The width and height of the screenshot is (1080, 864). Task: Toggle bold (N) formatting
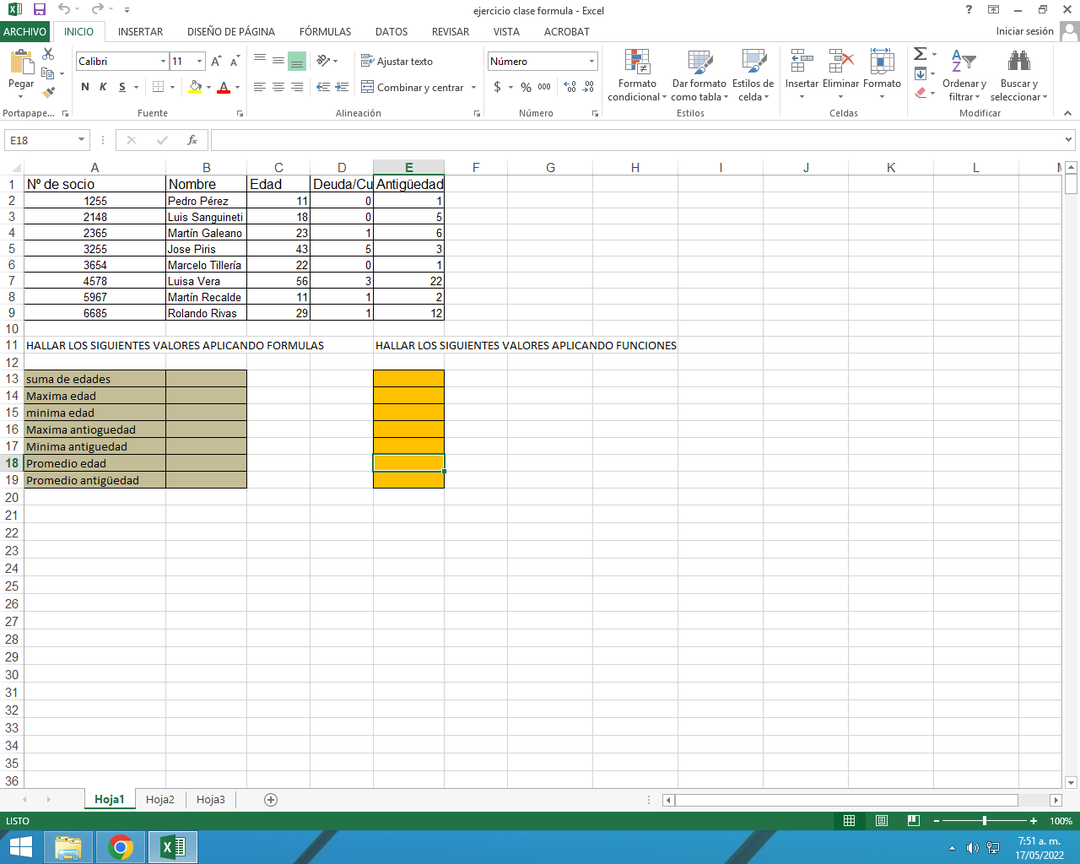click(85, 87)
